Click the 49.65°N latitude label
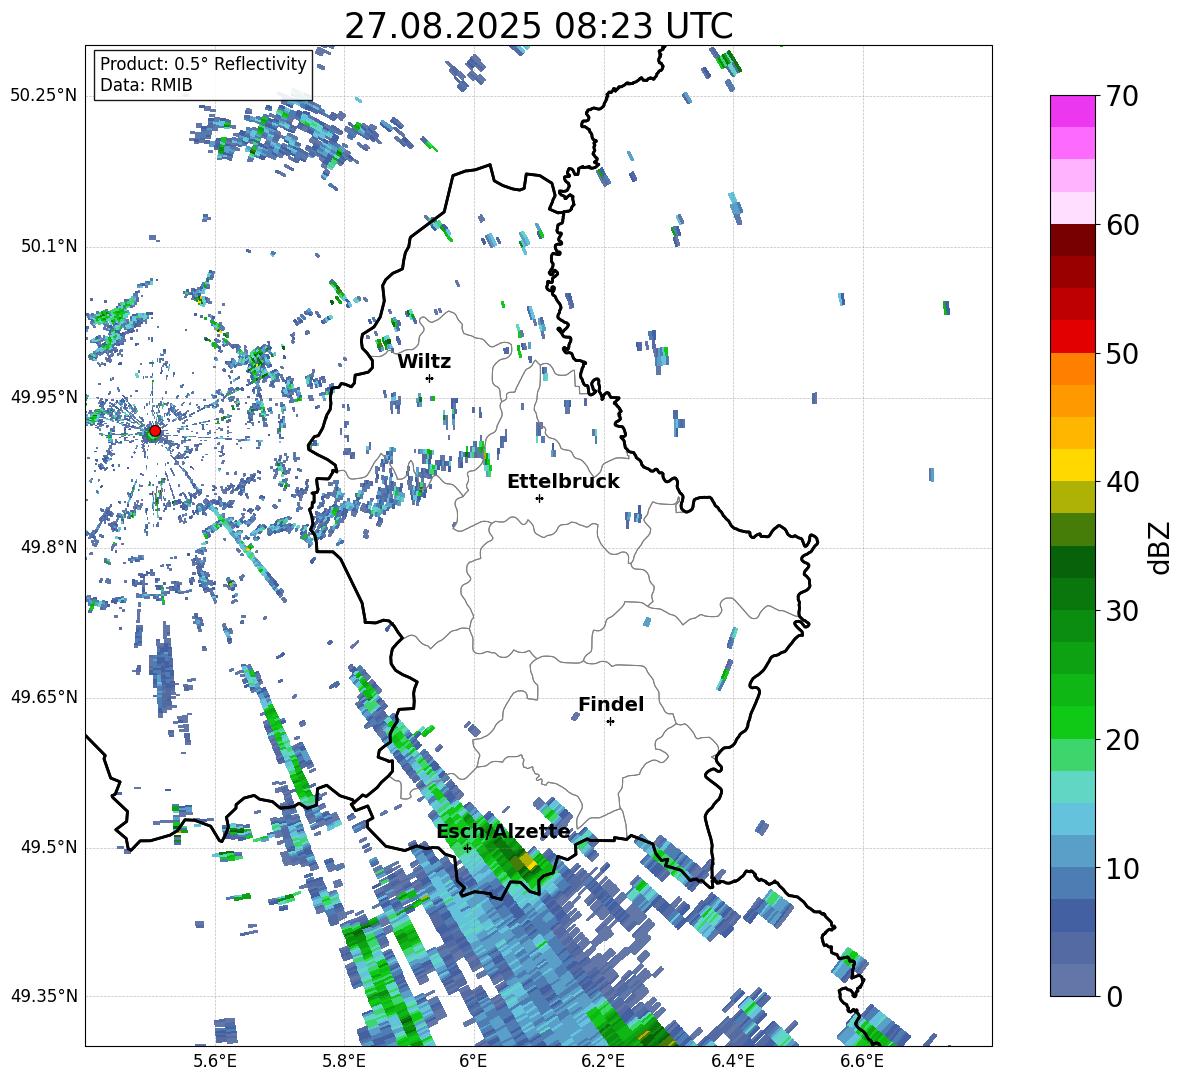Screen dimensions: 1184x1081 point(44,696)
